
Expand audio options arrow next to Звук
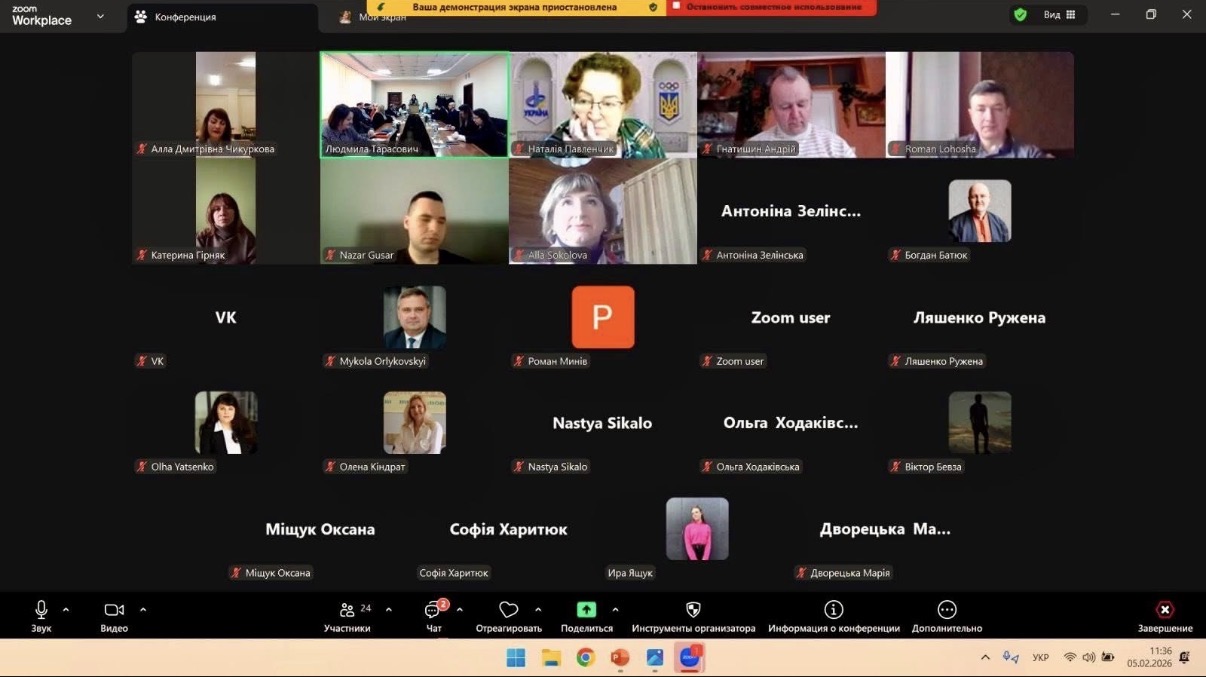(x=66, y=610)
